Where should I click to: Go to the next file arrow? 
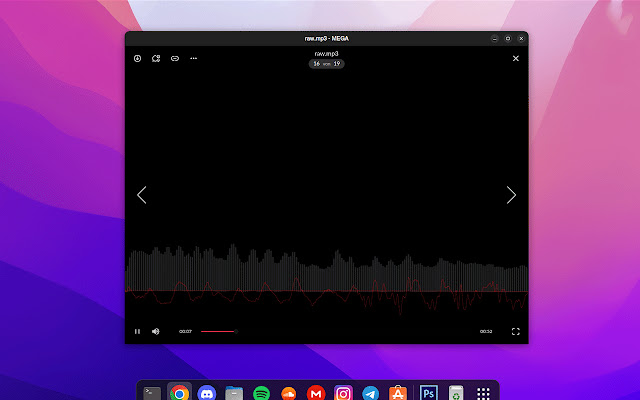(511, 195)
